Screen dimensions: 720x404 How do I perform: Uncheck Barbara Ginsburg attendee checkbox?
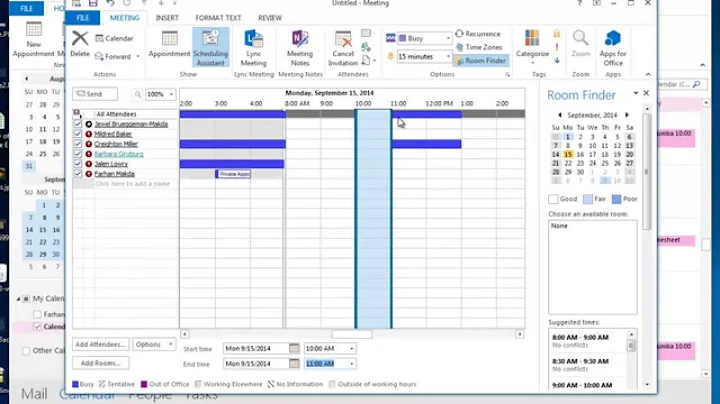click(78, 154)
